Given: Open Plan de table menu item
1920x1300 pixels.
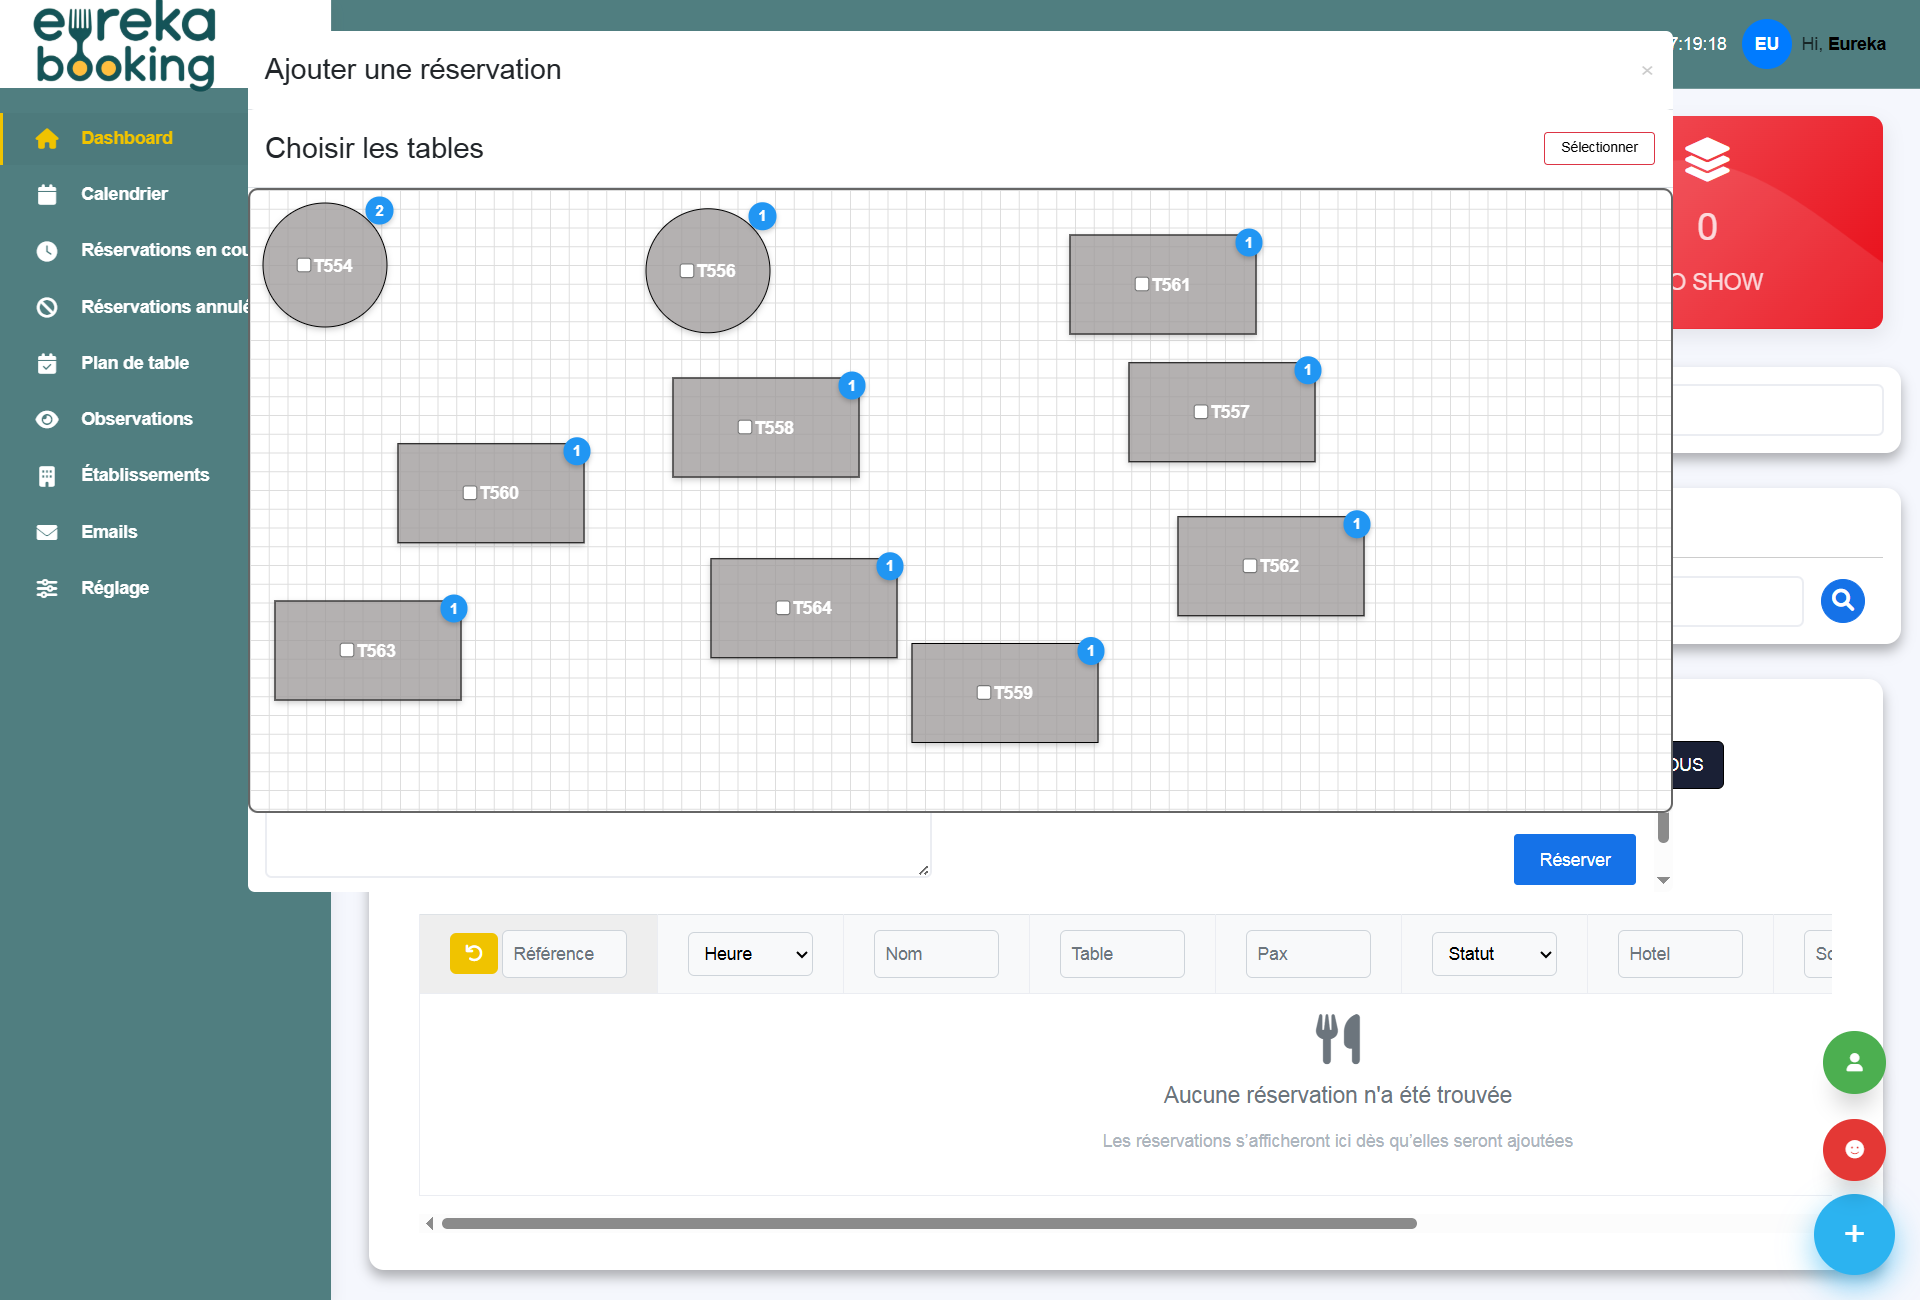Looking at the screenshot, I should point(134,363).
